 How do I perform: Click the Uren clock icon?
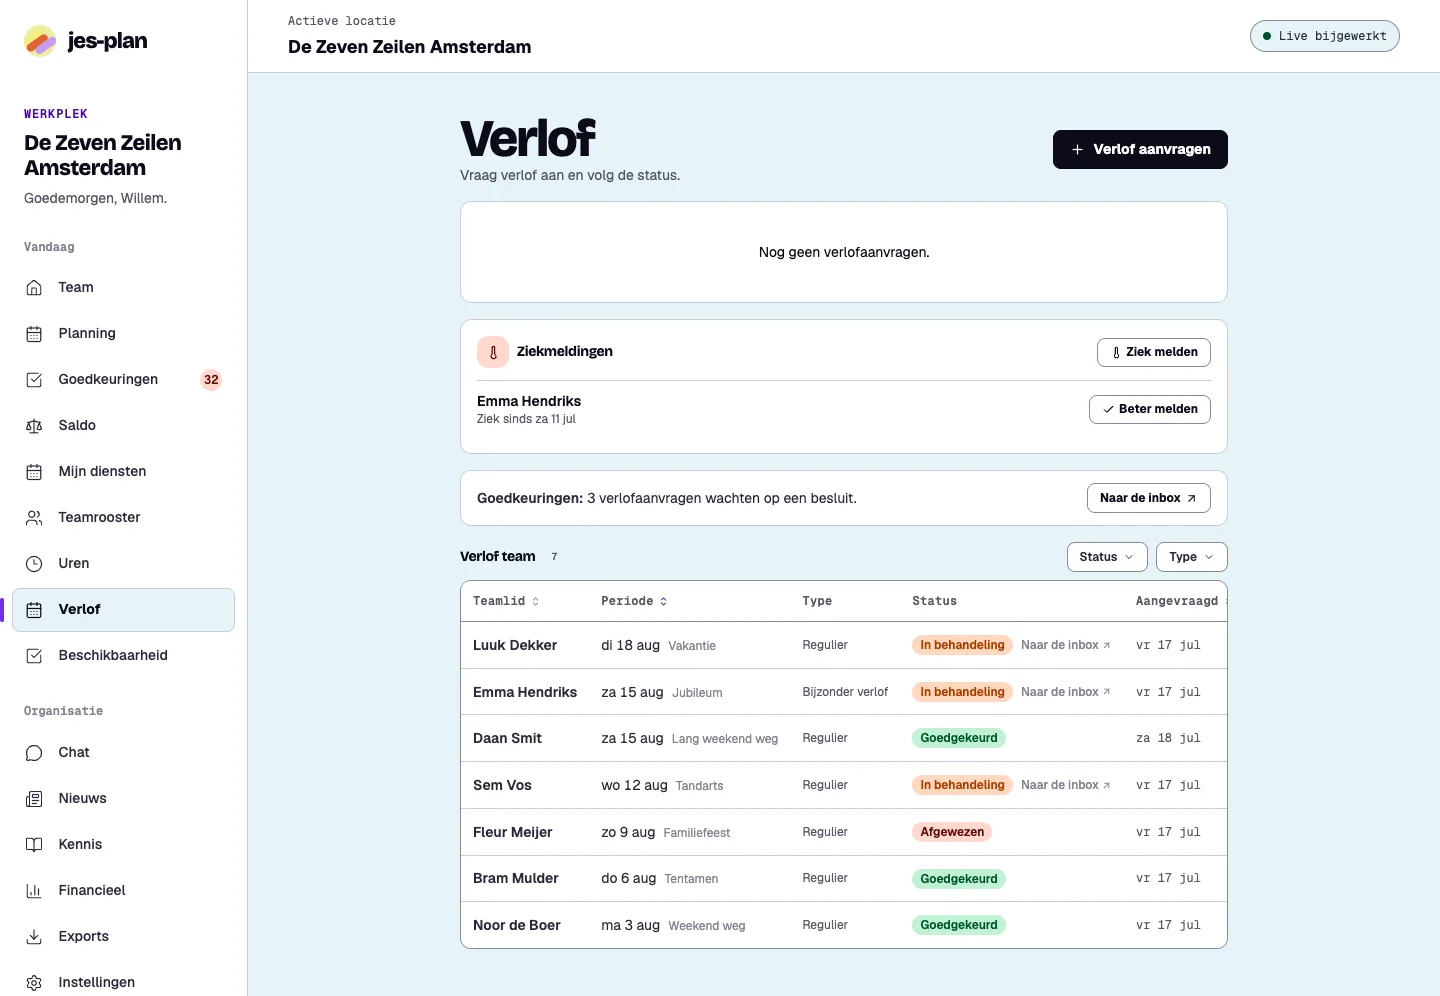pyautogui.click(x=34, y=564)
